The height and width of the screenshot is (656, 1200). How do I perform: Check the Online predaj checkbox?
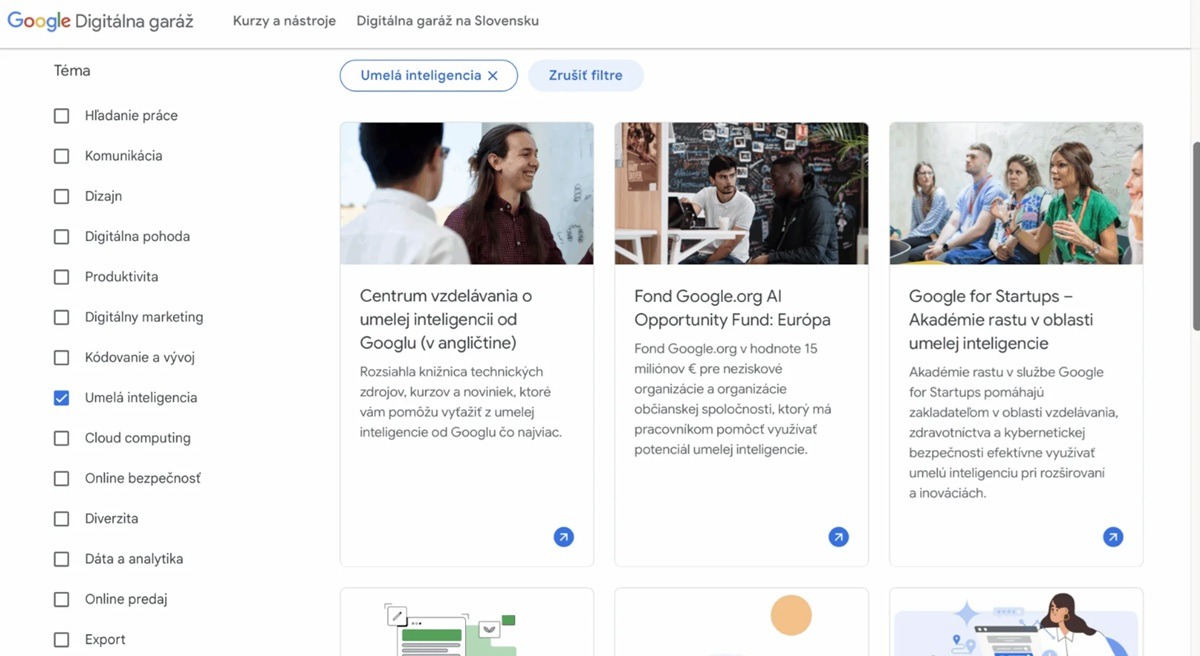(62, 600)
